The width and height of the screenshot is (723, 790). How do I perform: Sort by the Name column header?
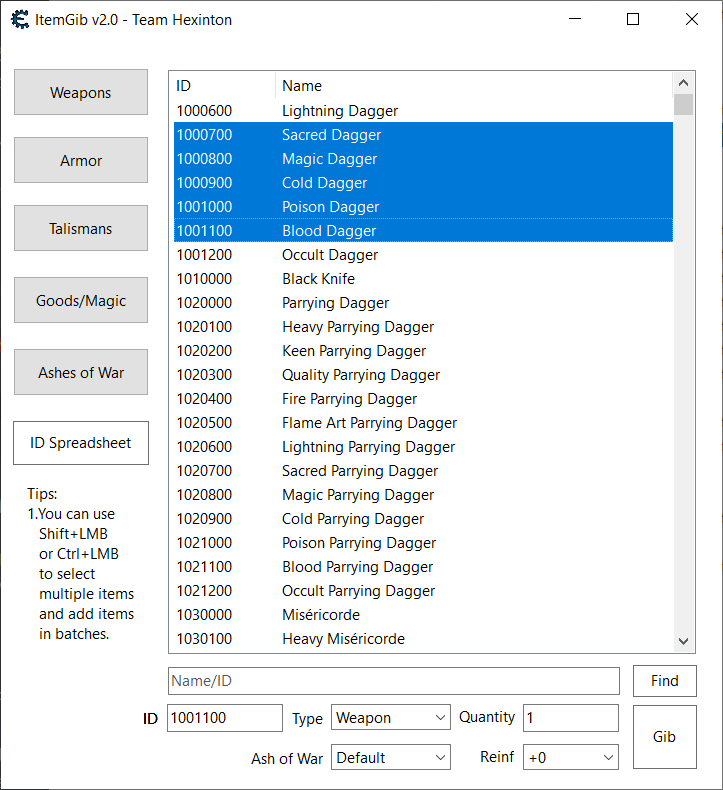tap(474, 86)
